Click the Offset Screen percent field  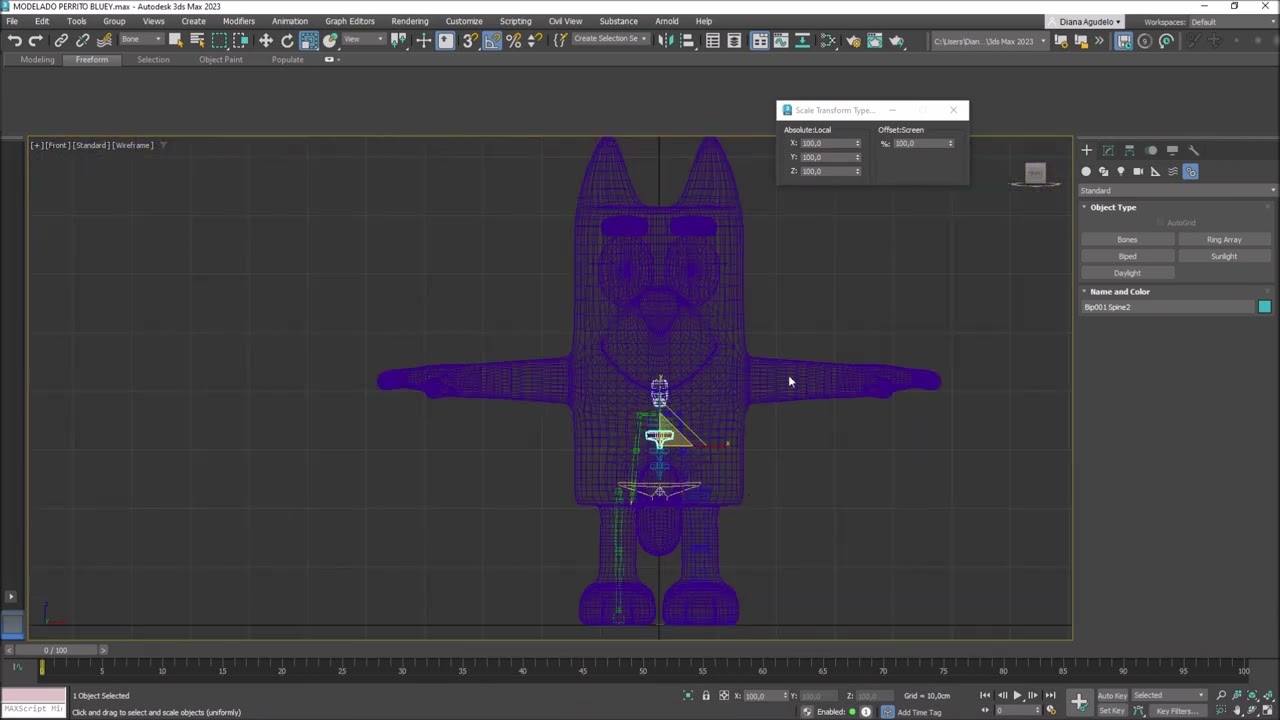pos(923,143)
